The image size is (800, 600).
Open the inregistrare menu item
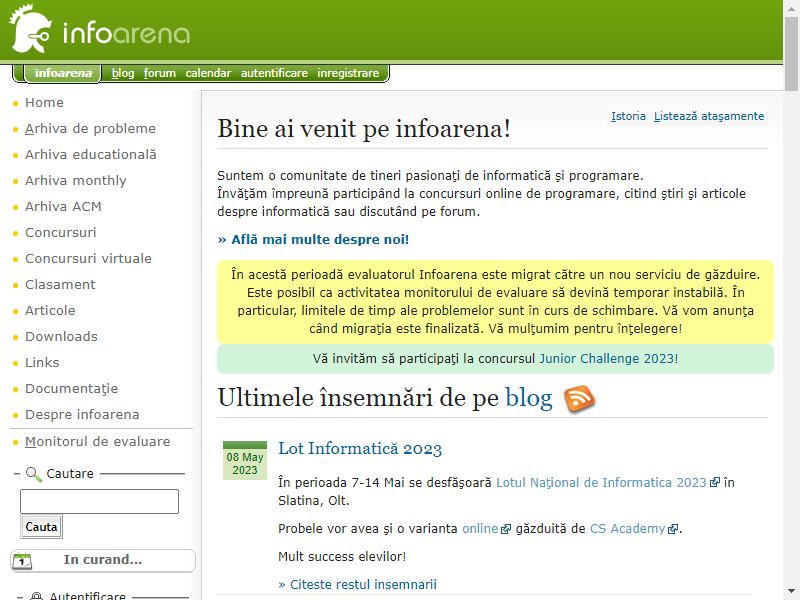(x=348, y=73)
